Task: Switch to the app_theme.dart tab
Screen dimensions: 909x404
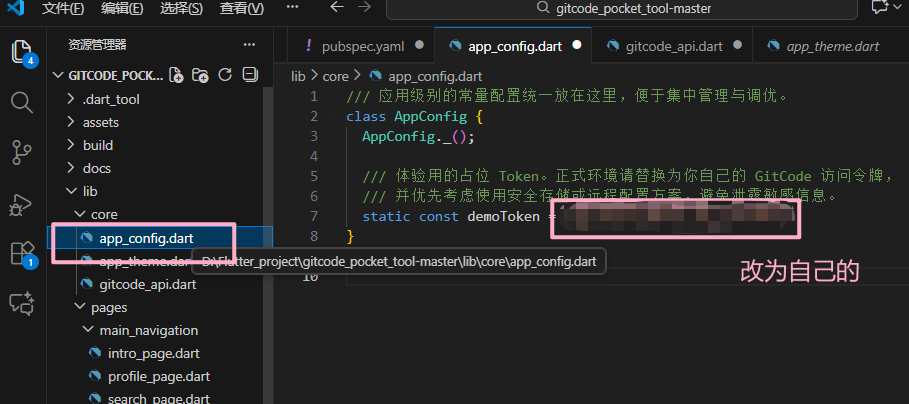Action: pyautogui.click(x=831, y=46)
